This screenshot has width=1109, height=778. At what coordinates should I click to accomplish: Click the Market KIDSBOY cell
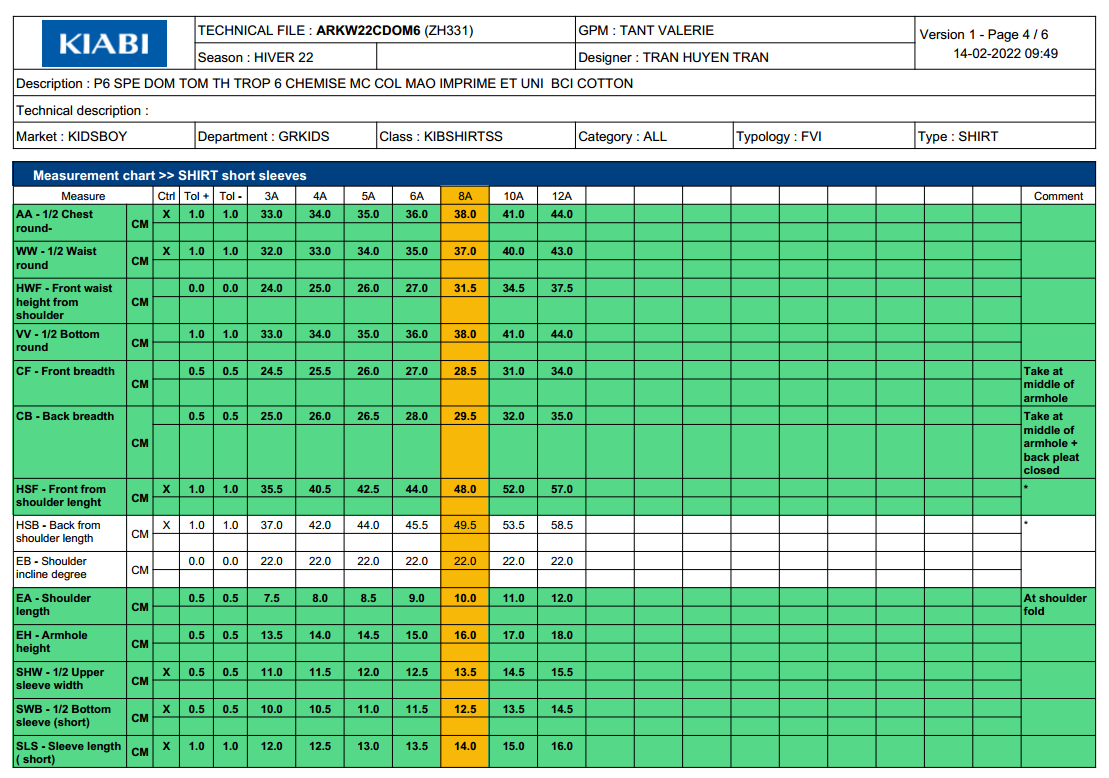tap(60, 135)
